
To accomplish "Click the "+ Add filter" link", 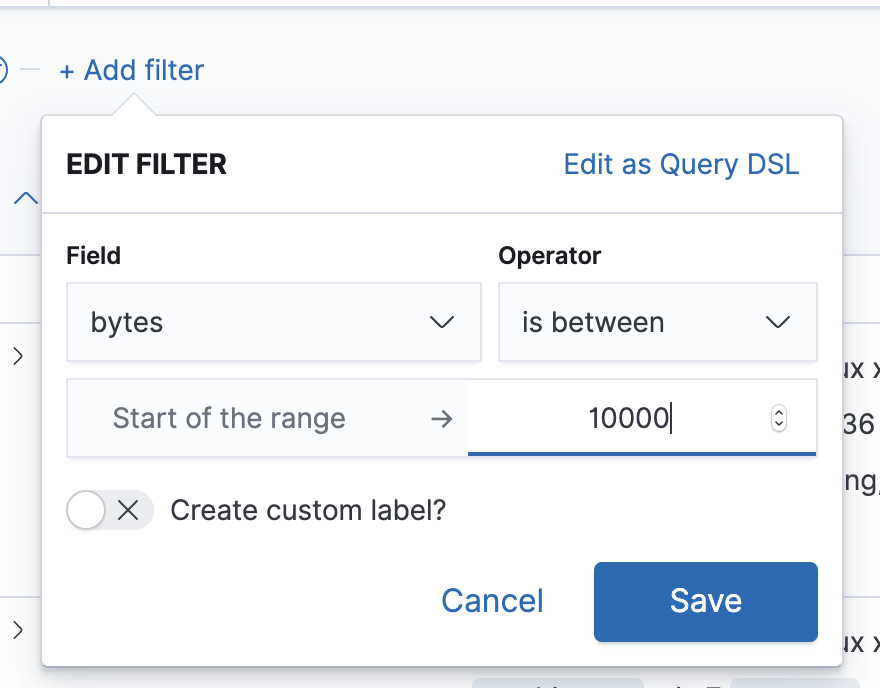I will (x=132, y=71).
